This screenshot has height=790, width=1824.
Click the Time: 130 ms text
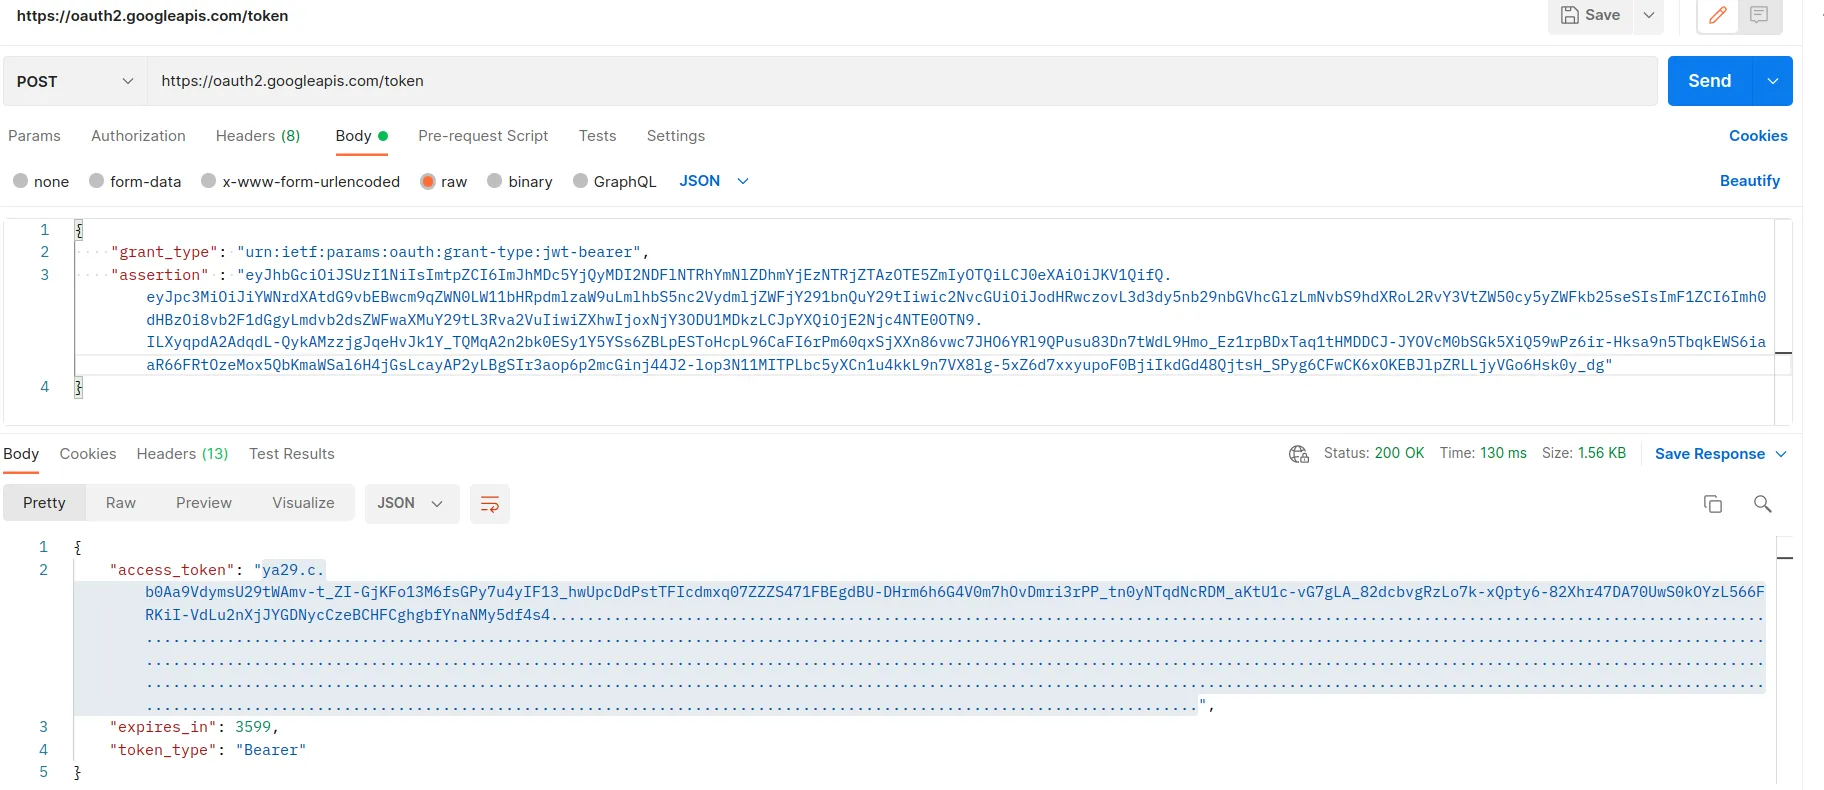point(1483,453)
